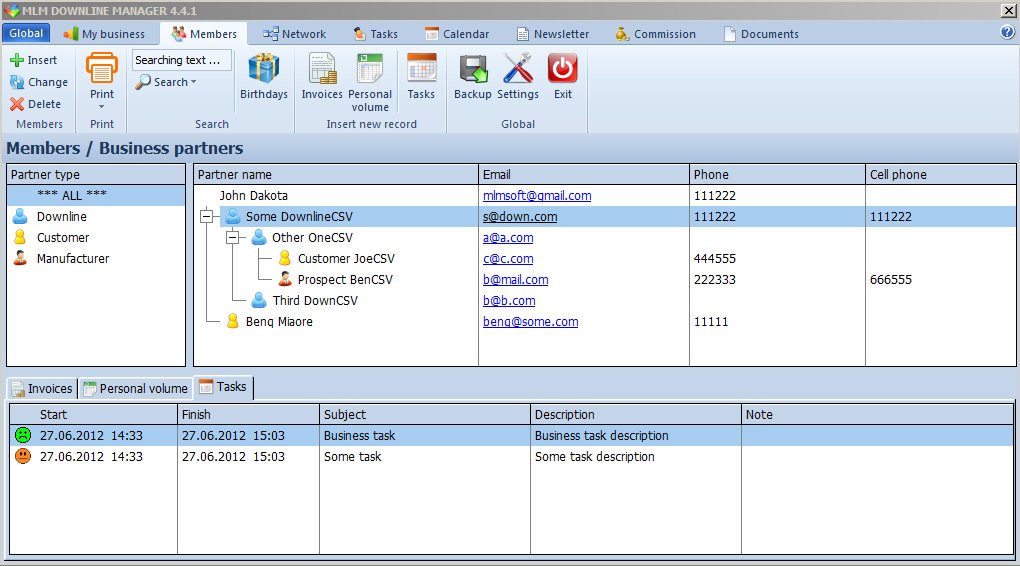The height and width of the screenshot is (566, 1020).
Task: Click the Delete member button
Action: click(36, 104)
